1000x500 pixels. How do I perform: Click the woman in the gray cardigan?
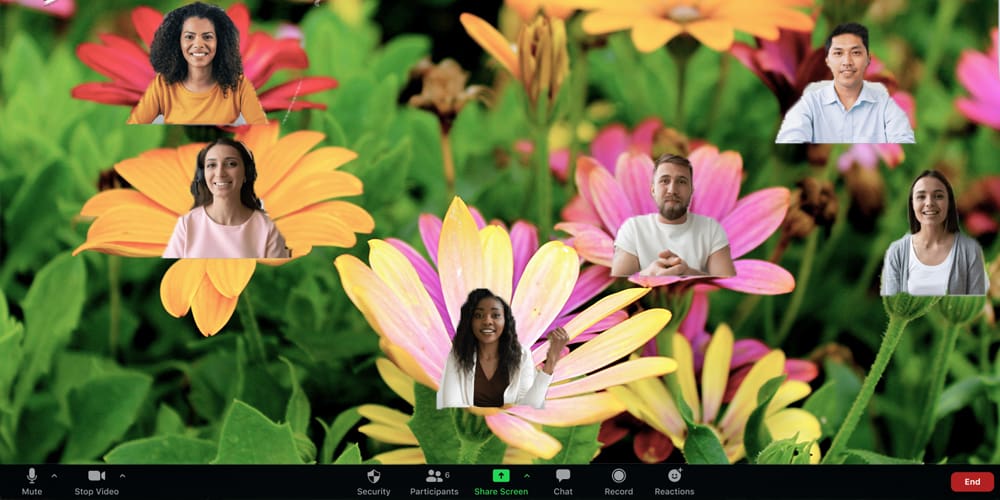click(x=933, y=238)
